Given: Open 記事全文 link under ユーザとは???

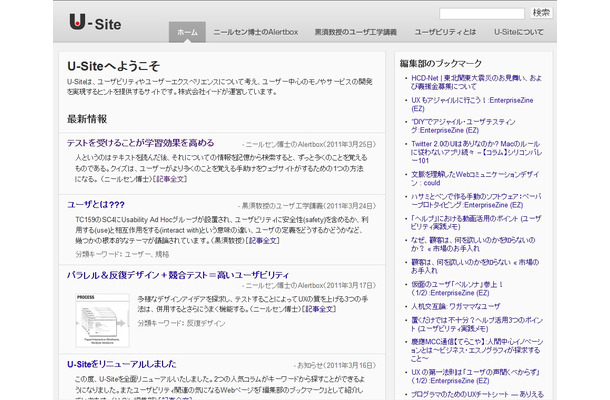Looking at the screenshot, I should 263,240.
